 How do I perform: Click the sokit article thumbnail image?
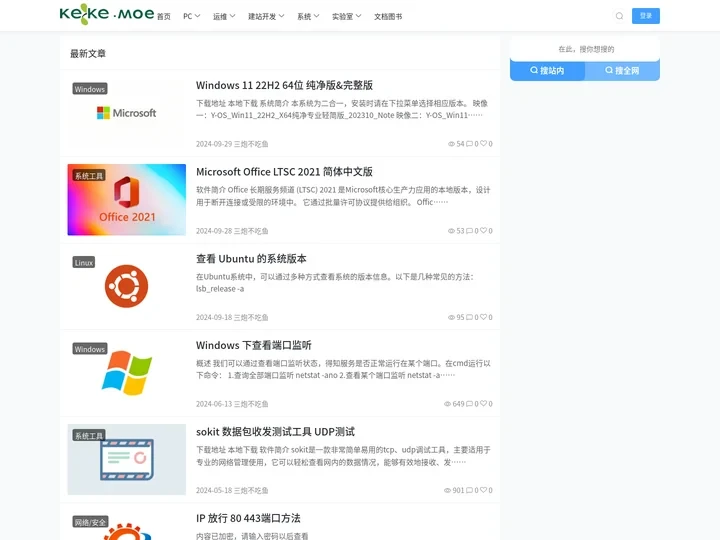tap(127, 460)
